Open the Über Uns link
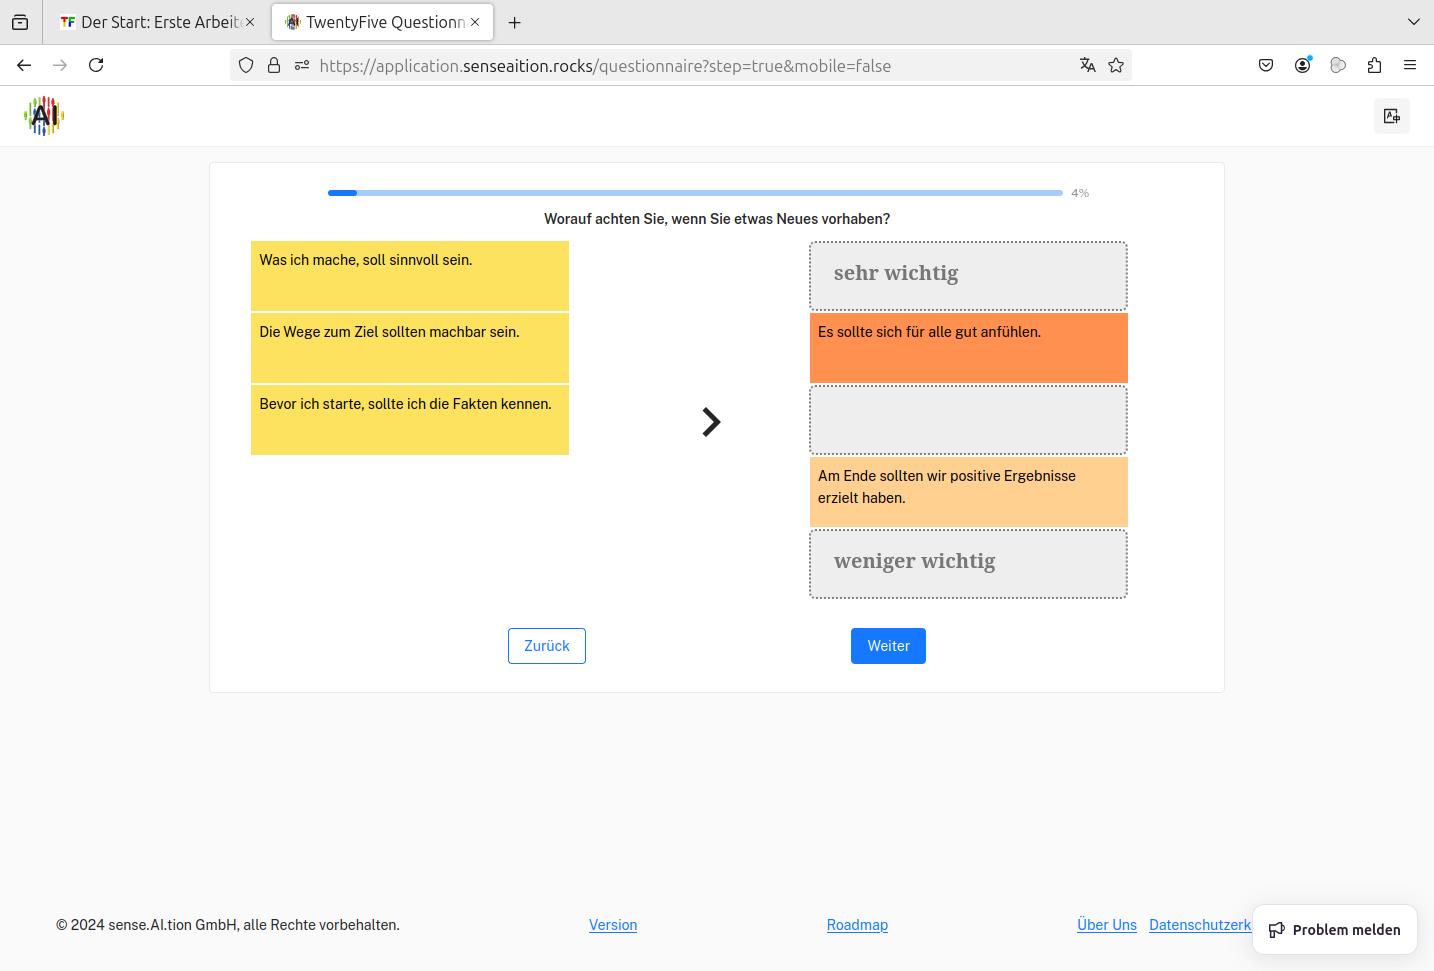 pyautogui.click(x=1107, y=925)
